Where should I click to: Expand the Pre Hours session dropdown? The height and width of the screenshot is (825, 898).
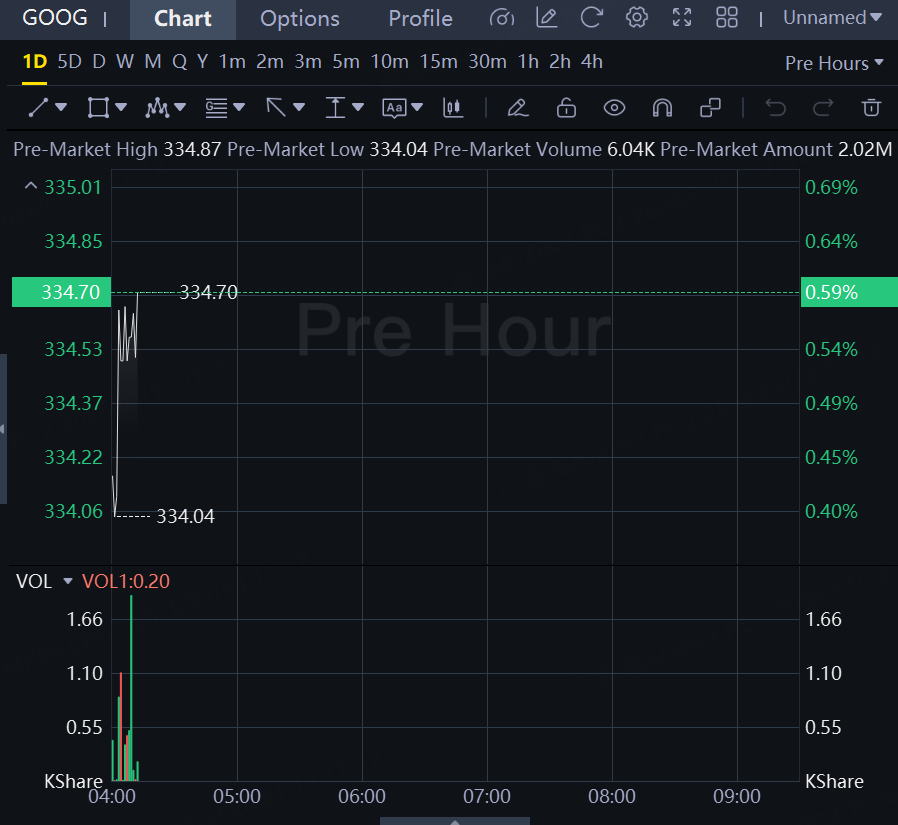(x=834, y=63)
